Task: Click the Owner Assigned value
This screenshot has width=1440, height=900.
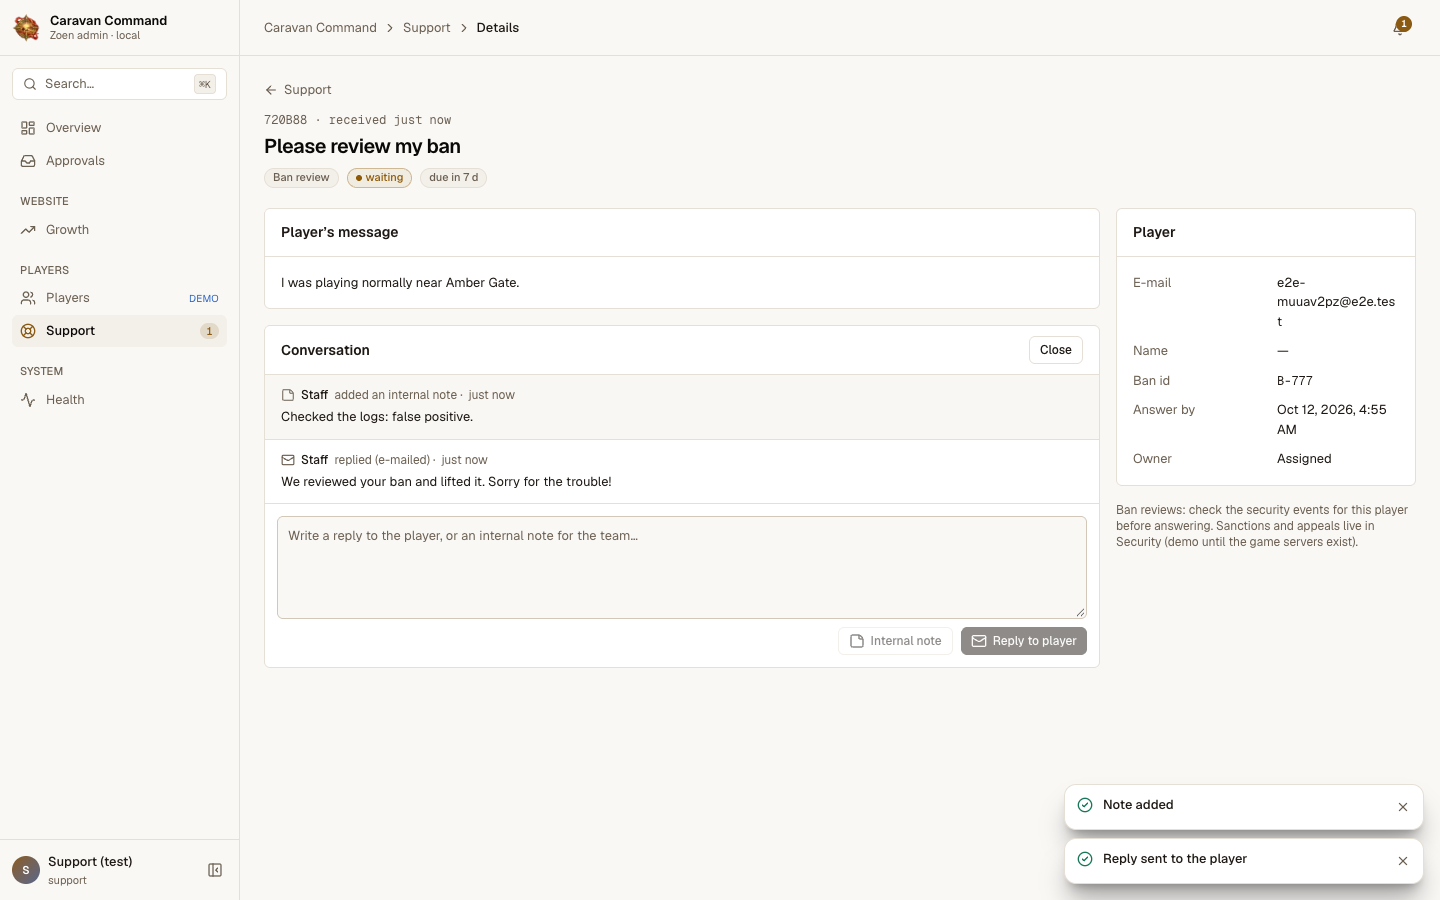Action: [x=1304, y=459]
